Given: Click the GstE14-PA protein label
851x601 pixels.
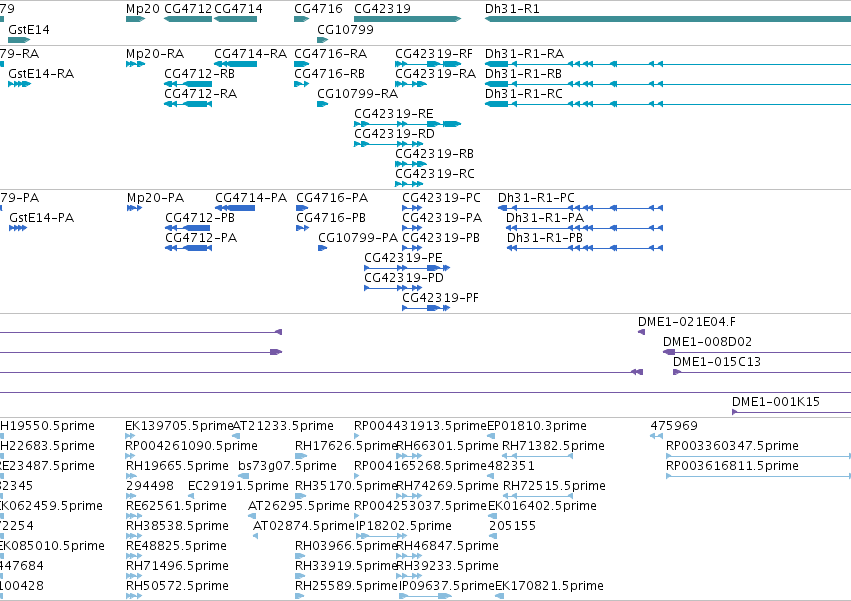Looking at the screenshot, I should [x=41, y=218].
